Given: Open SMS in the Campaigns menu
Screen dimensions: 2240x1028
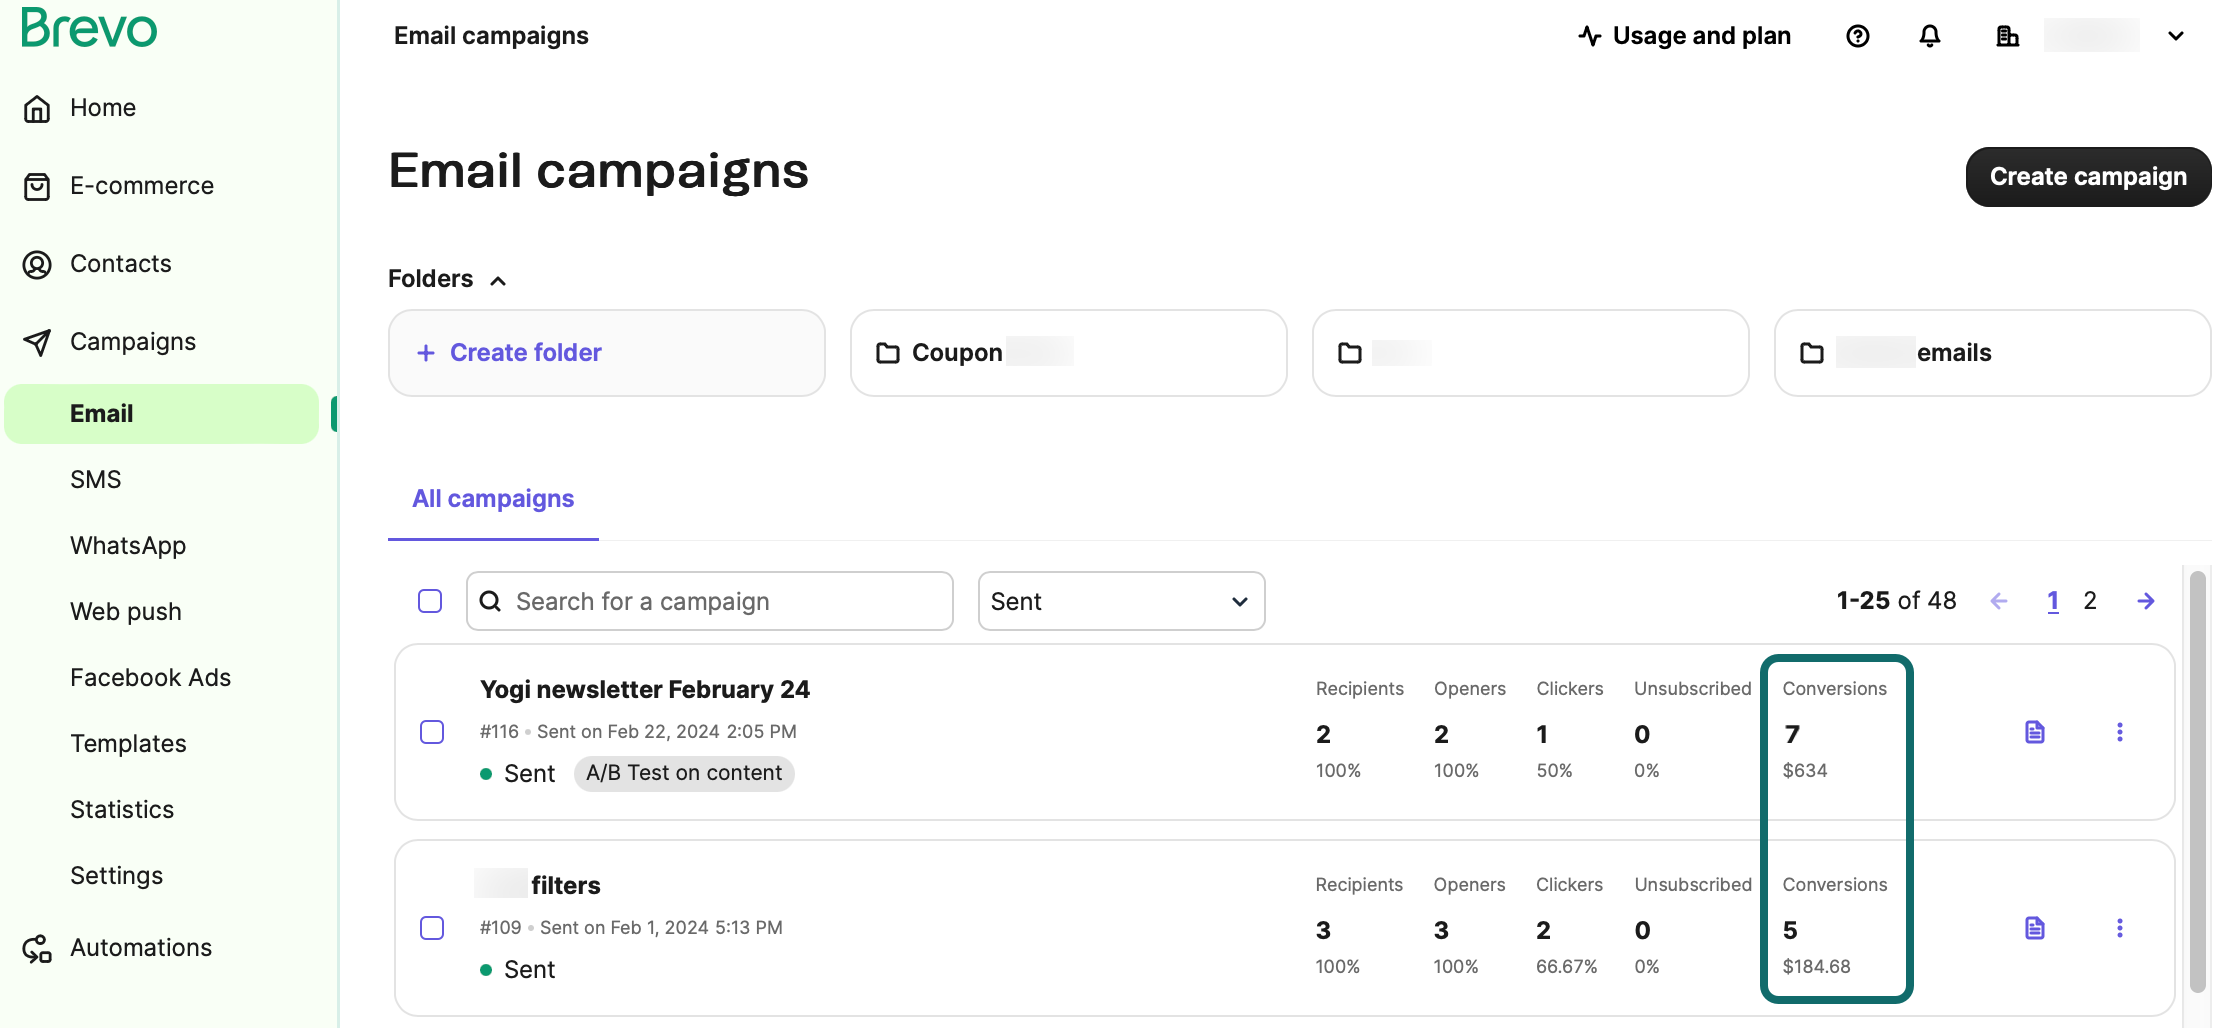Looking at the screenshot, I should pyautogui.click(x=96, y=480).
